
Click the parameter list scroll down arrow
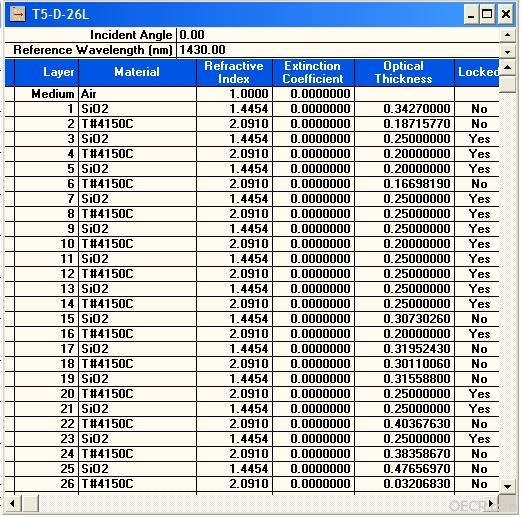(x=508, y=51)
